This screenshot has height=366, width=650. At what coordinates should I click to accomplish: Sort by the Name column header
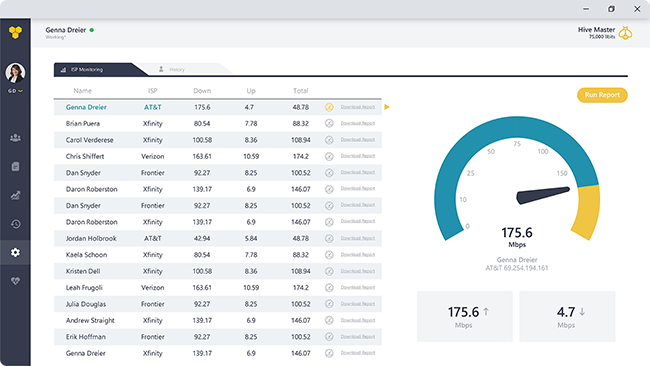tap(82, 91)
